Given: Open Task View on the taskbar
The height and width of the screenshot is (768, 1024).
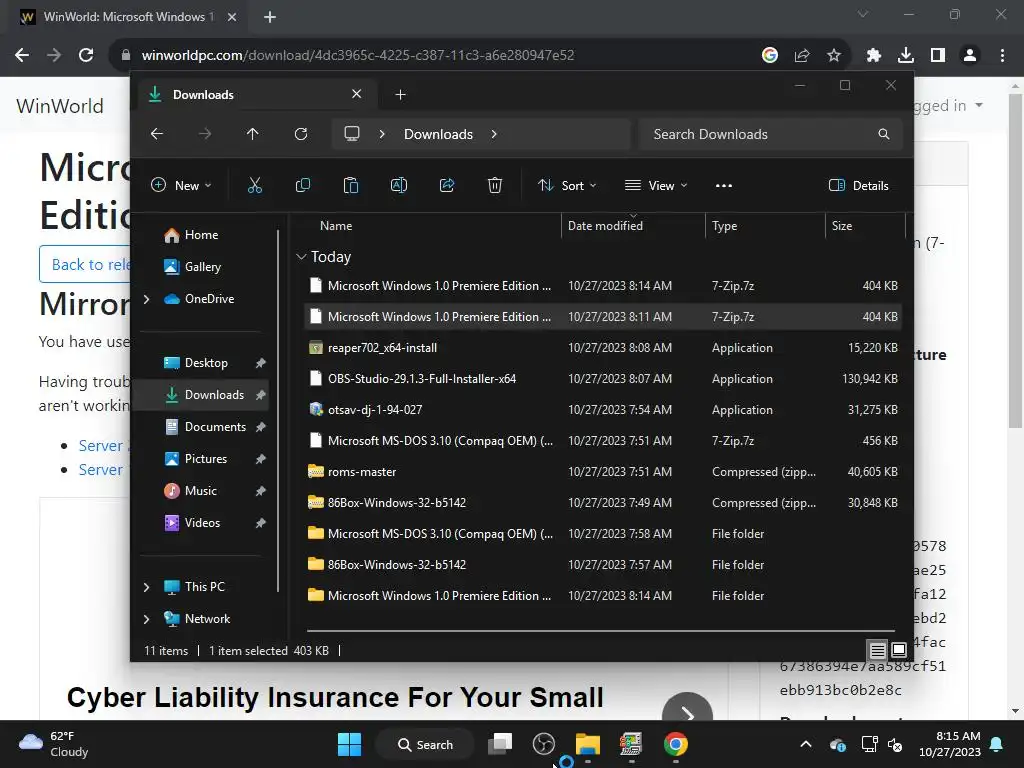Looking at the screenshot, I should point(500,744).
